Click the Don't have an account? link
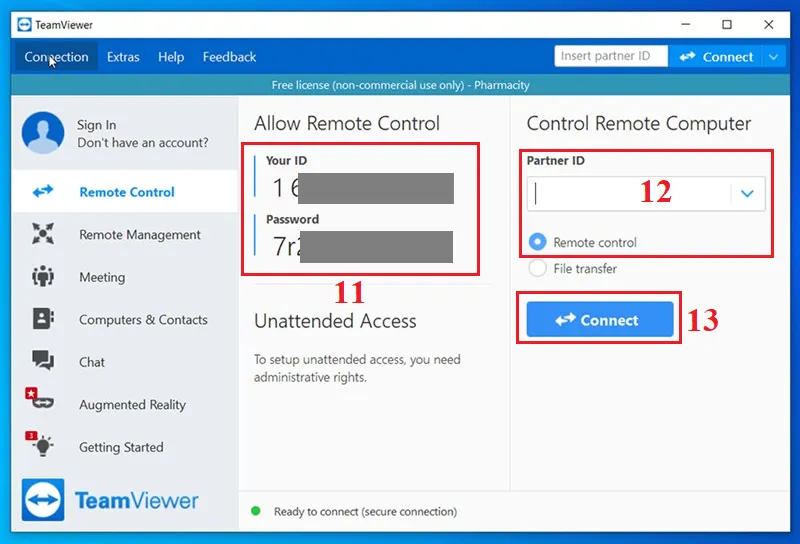The image size is (800, 544). click(x=143, y=143)
